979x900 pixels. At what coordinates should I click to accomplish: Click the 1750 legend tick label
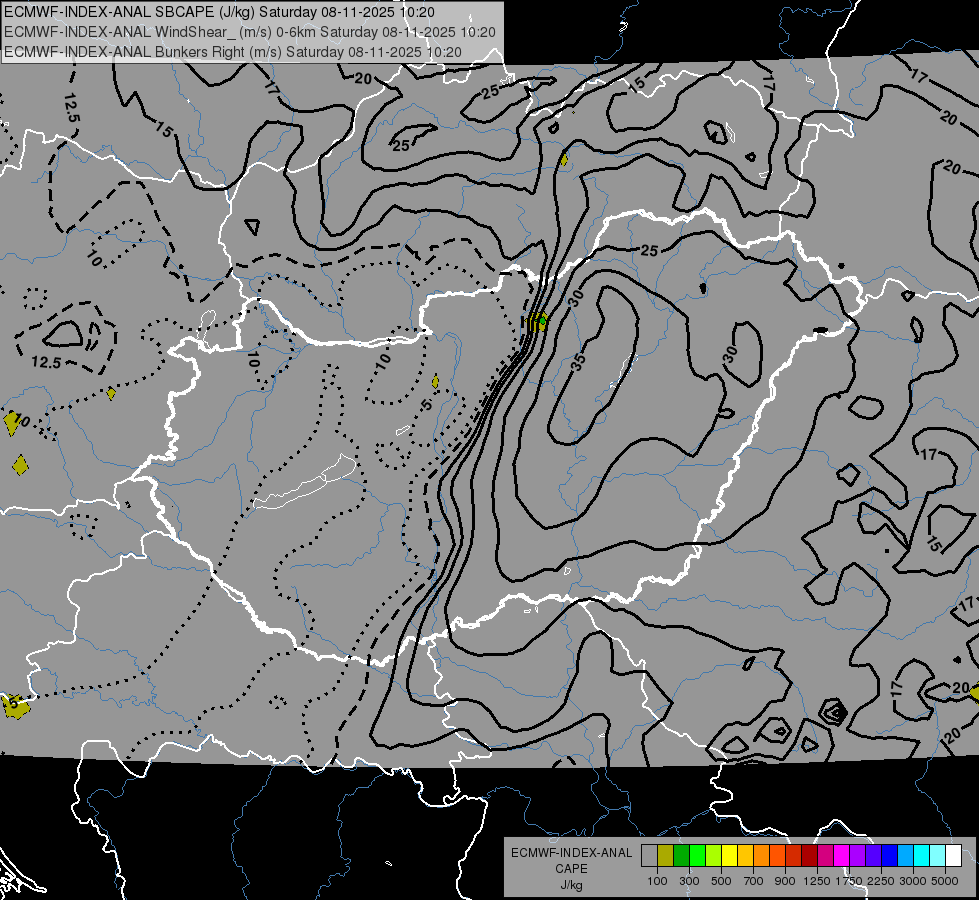coord(849,881)
